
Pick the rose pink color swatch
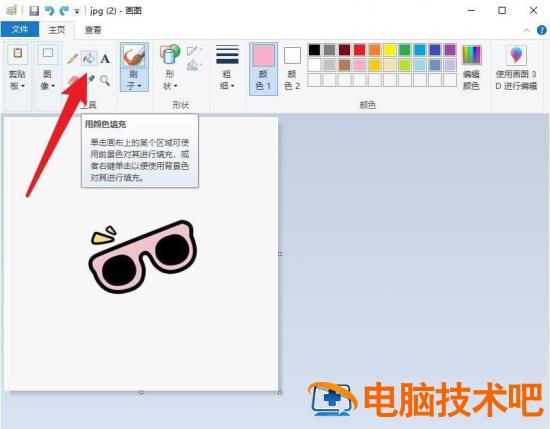click(x=360, y=65)
